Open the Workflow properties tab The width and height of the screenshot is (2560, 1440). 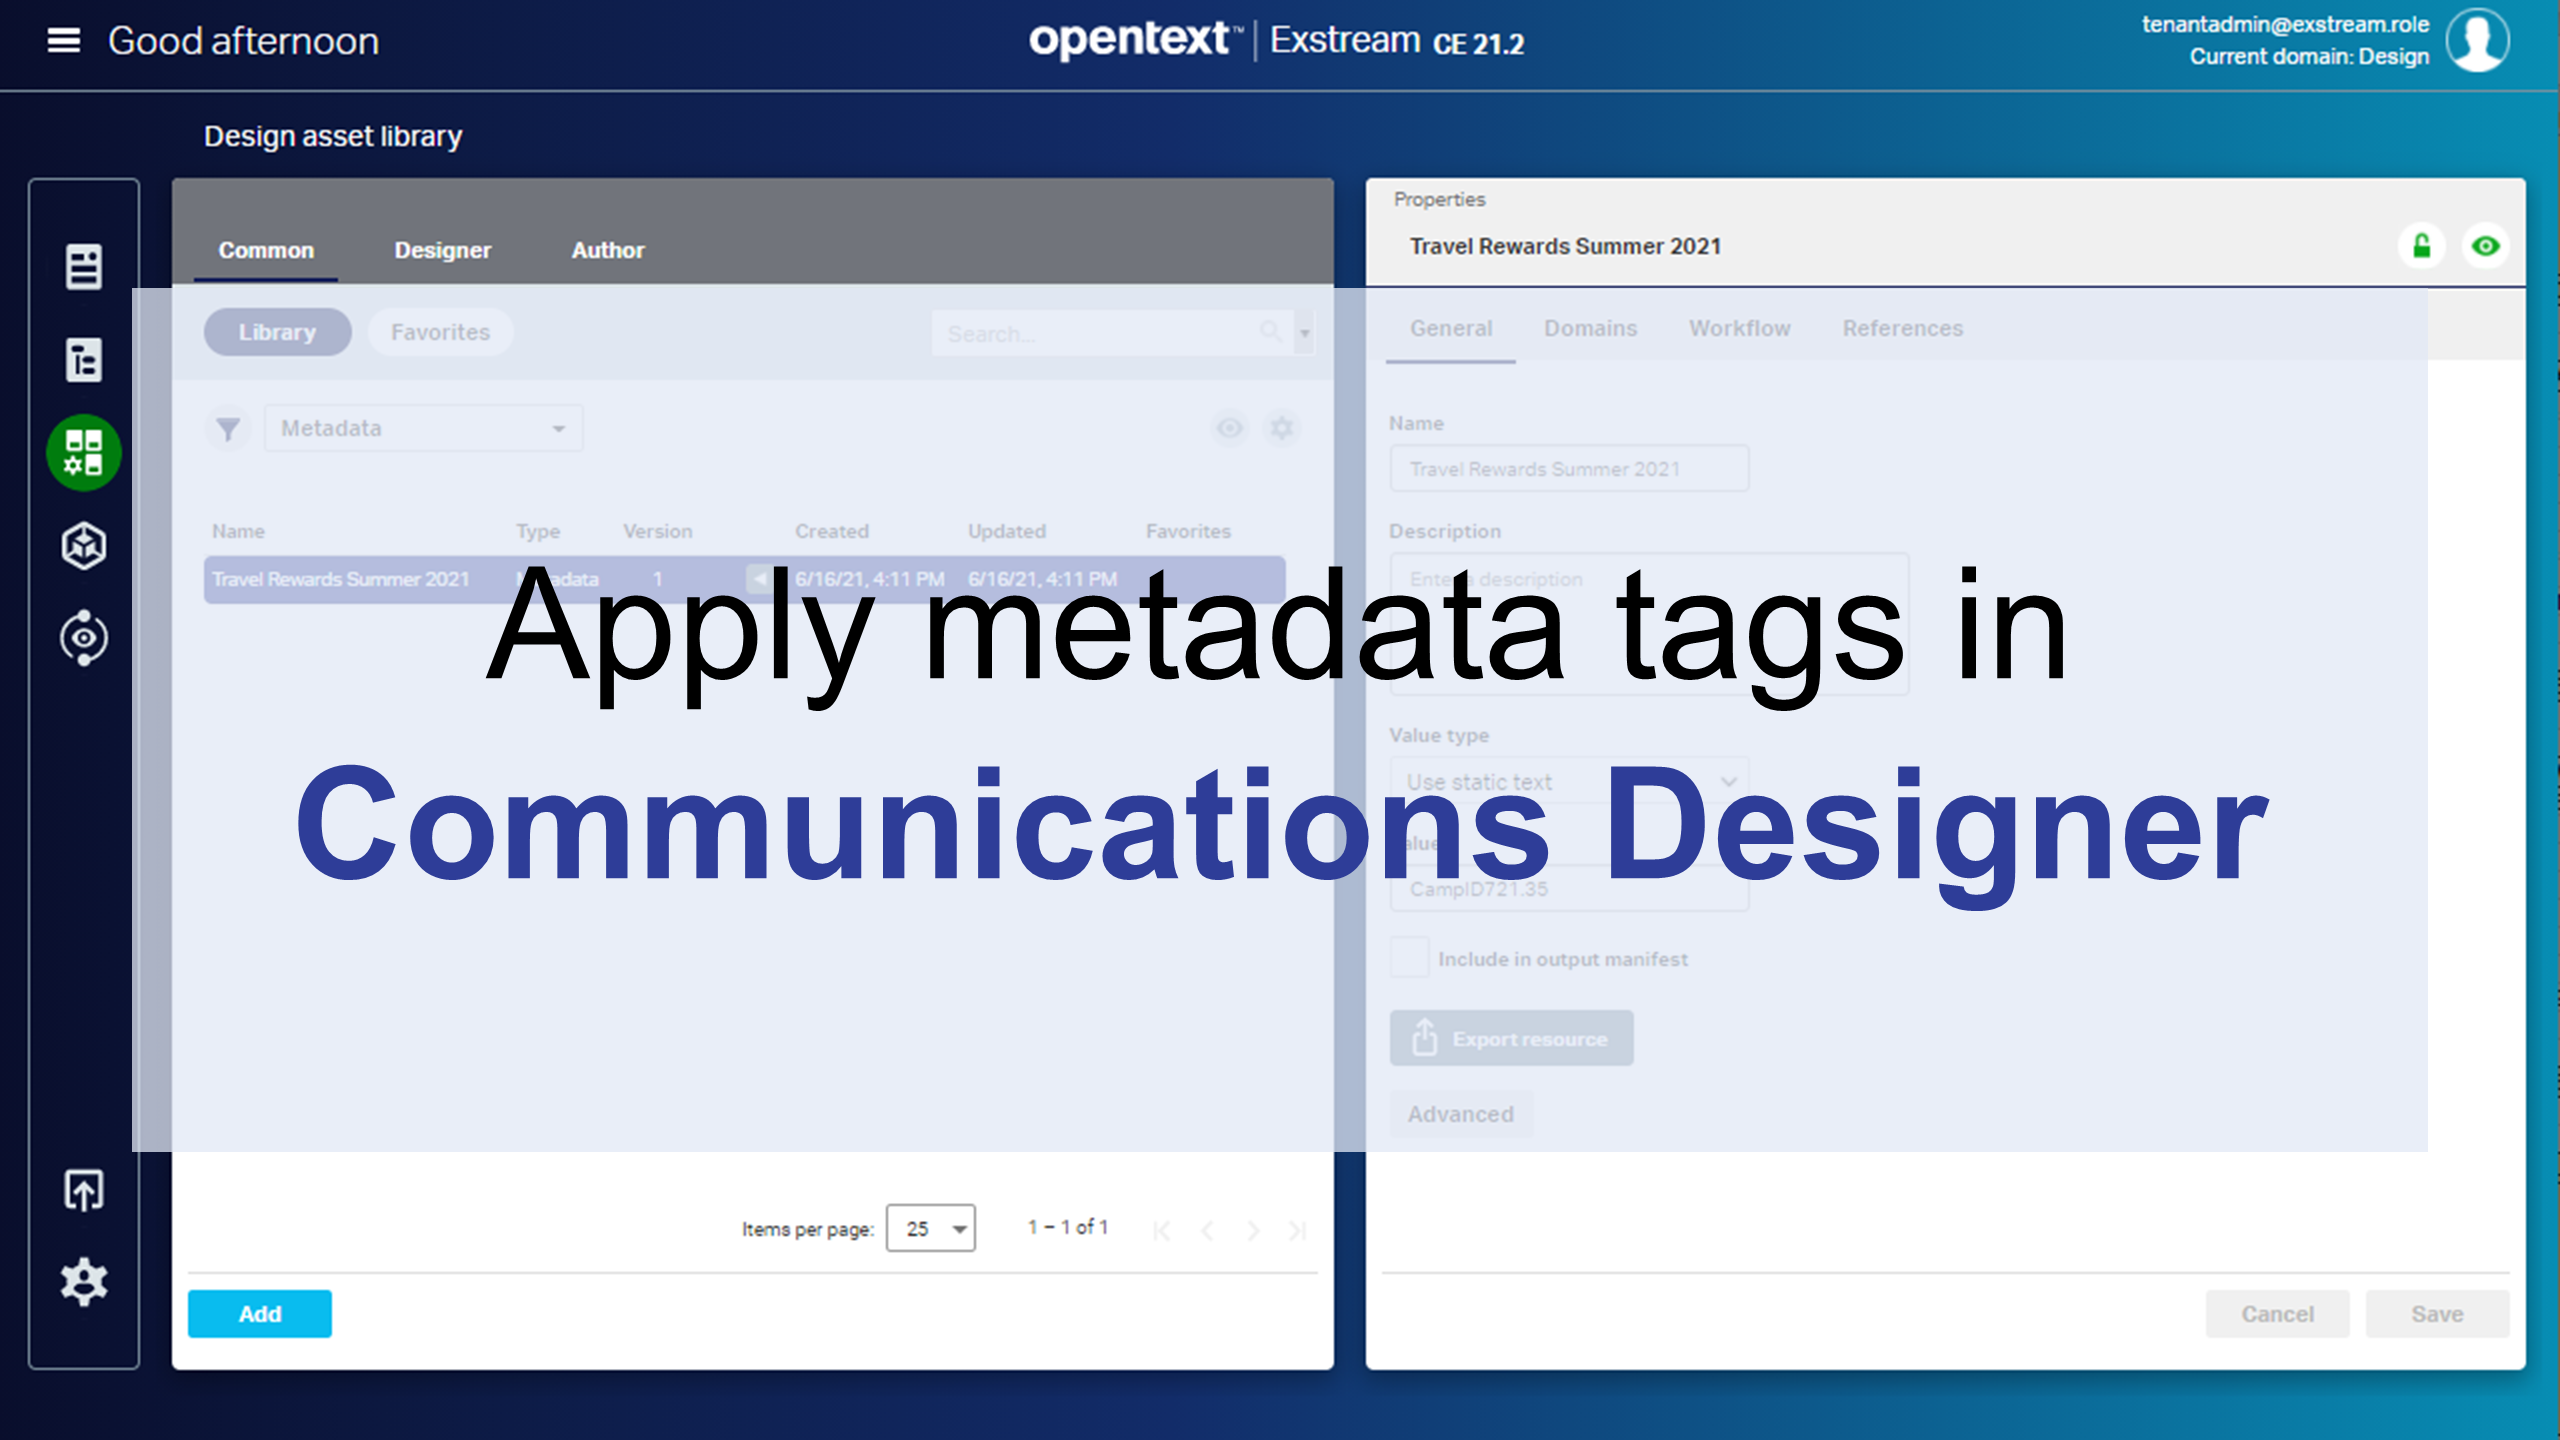pos(1739,328)
